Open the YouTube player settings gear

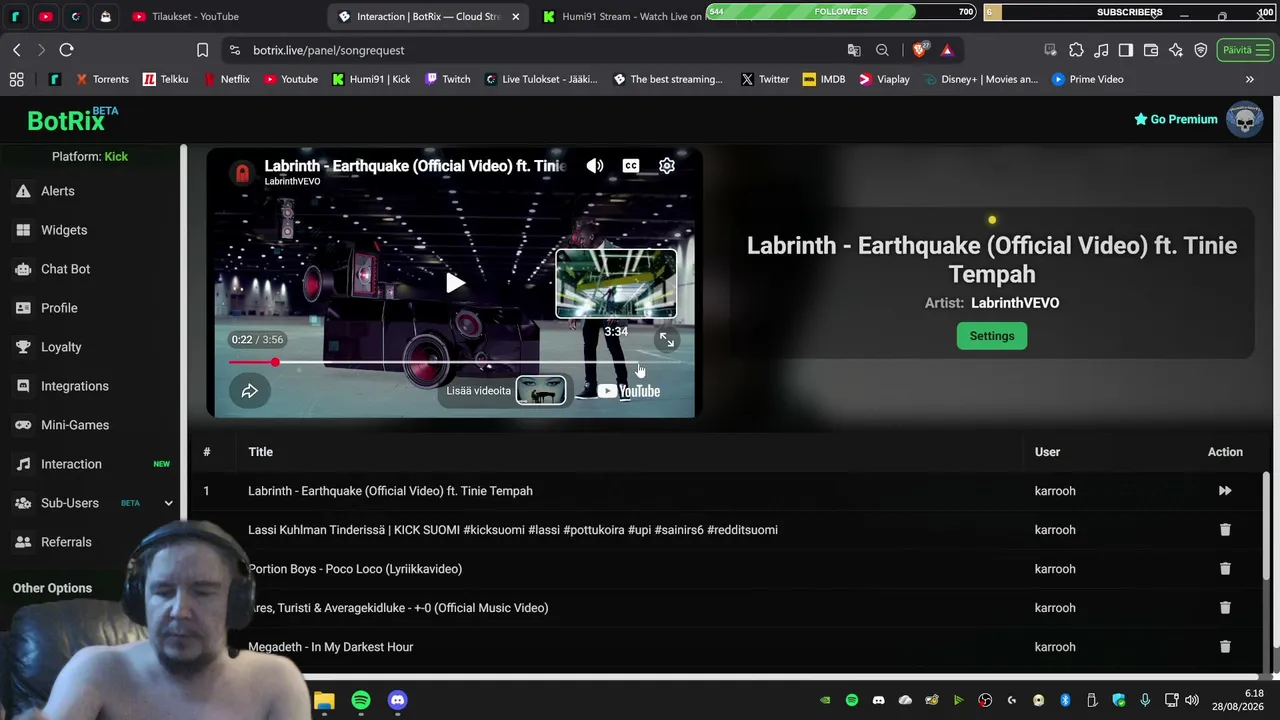[x=667, y=166]
